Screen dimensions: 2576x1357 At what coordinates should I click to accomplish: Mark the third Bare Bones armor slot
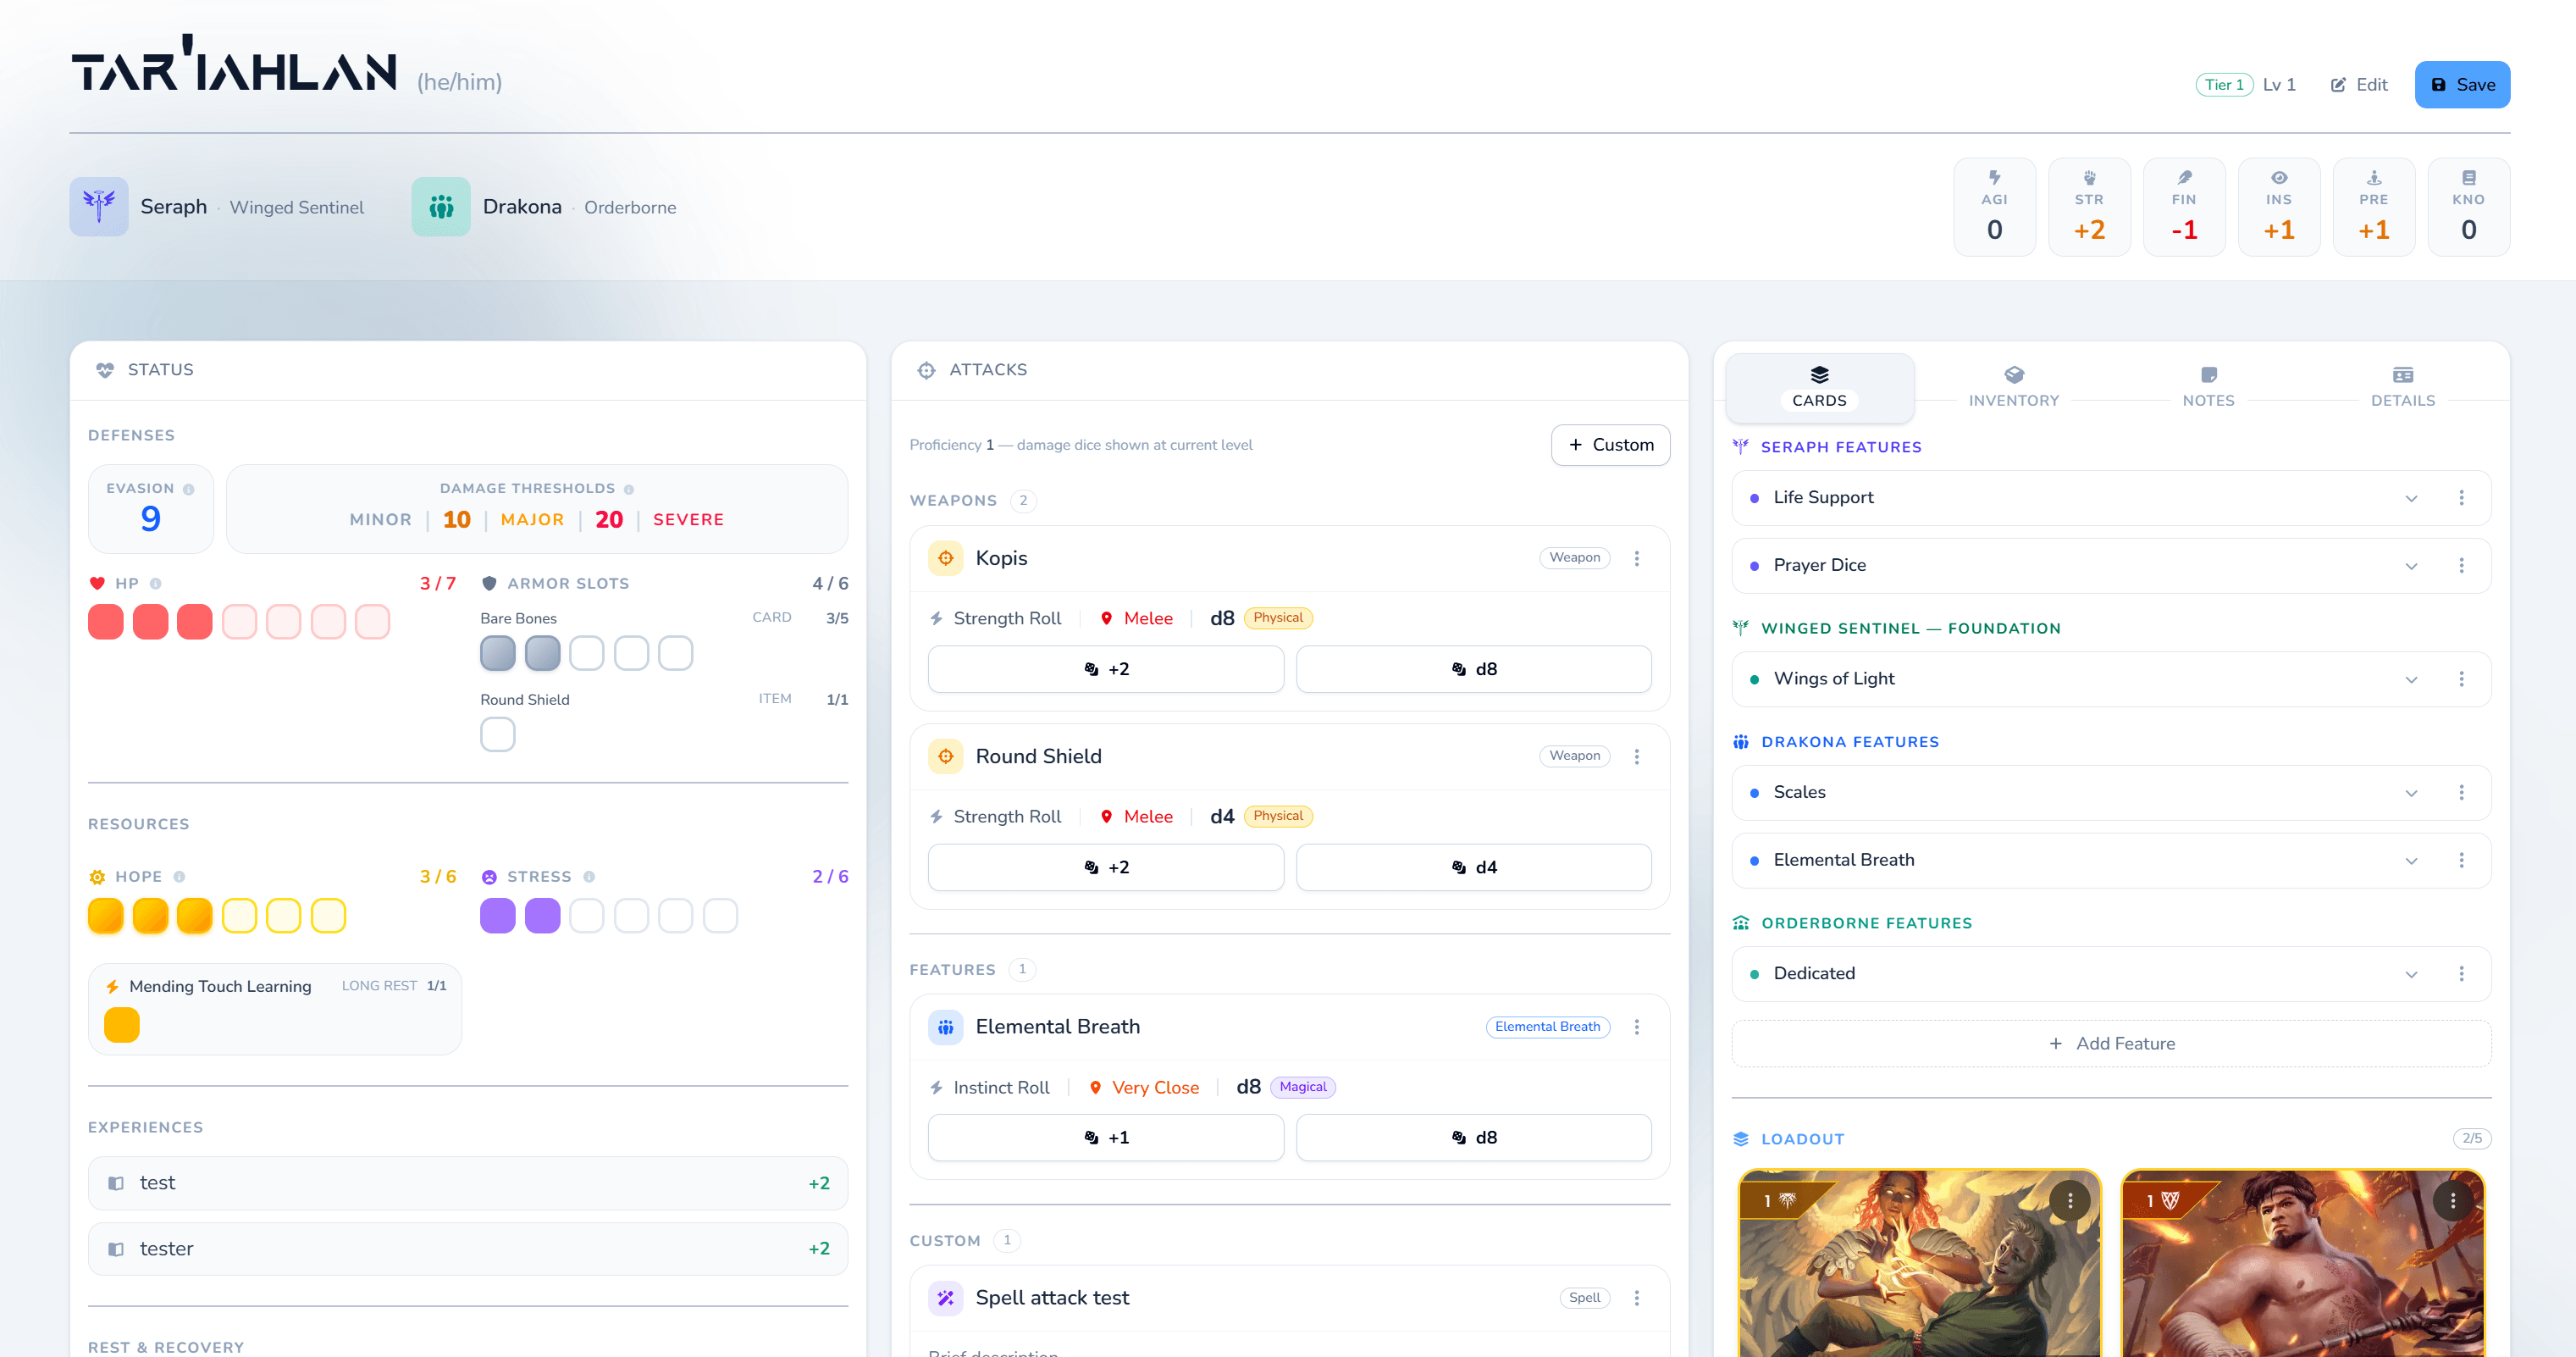[587, 653]
